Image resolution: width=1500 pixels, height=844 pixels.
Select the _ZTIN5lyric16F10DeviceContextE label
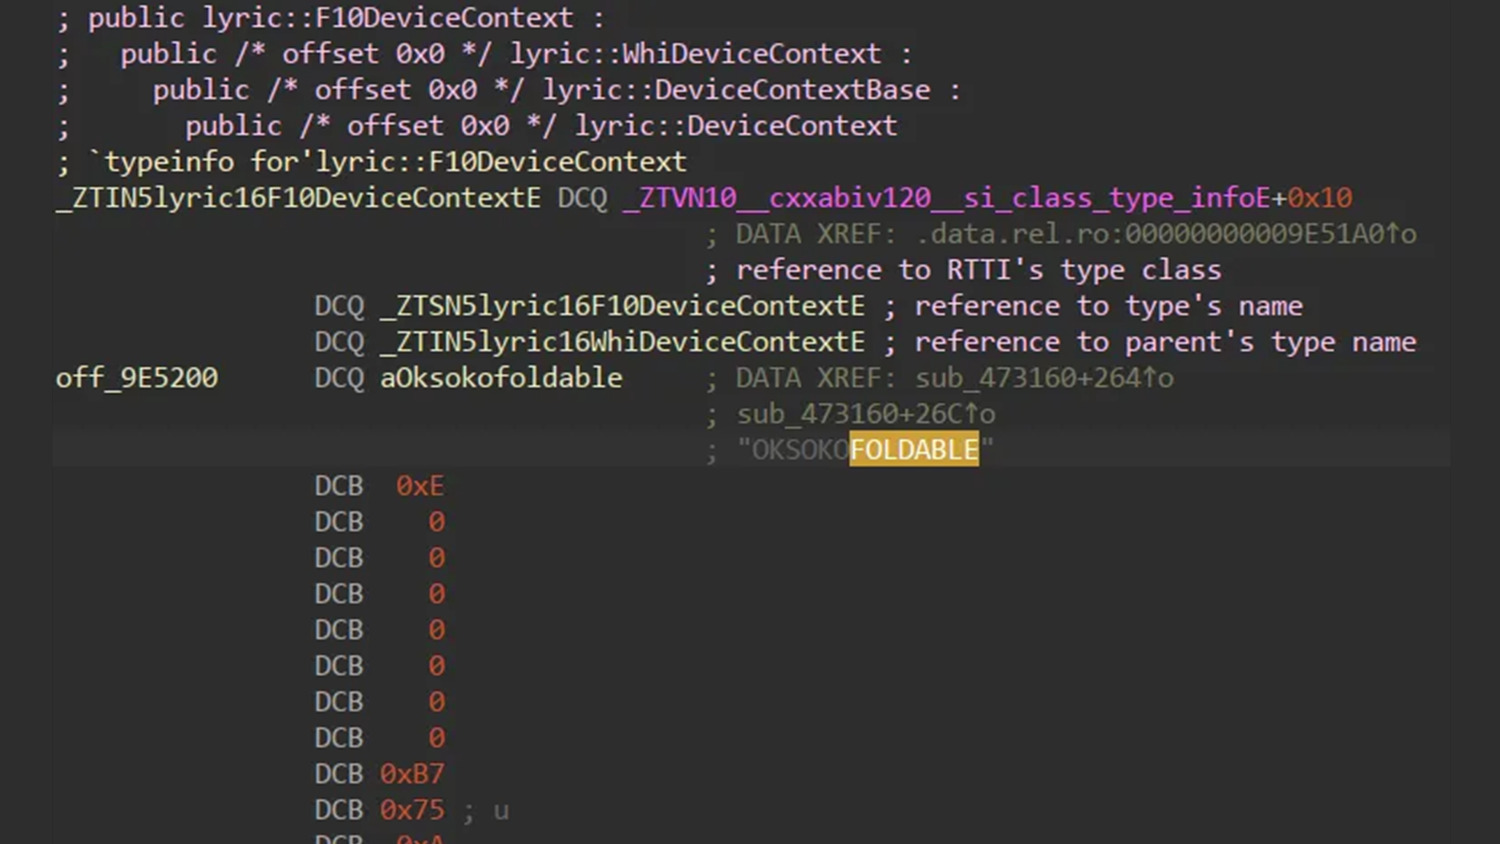298,198
